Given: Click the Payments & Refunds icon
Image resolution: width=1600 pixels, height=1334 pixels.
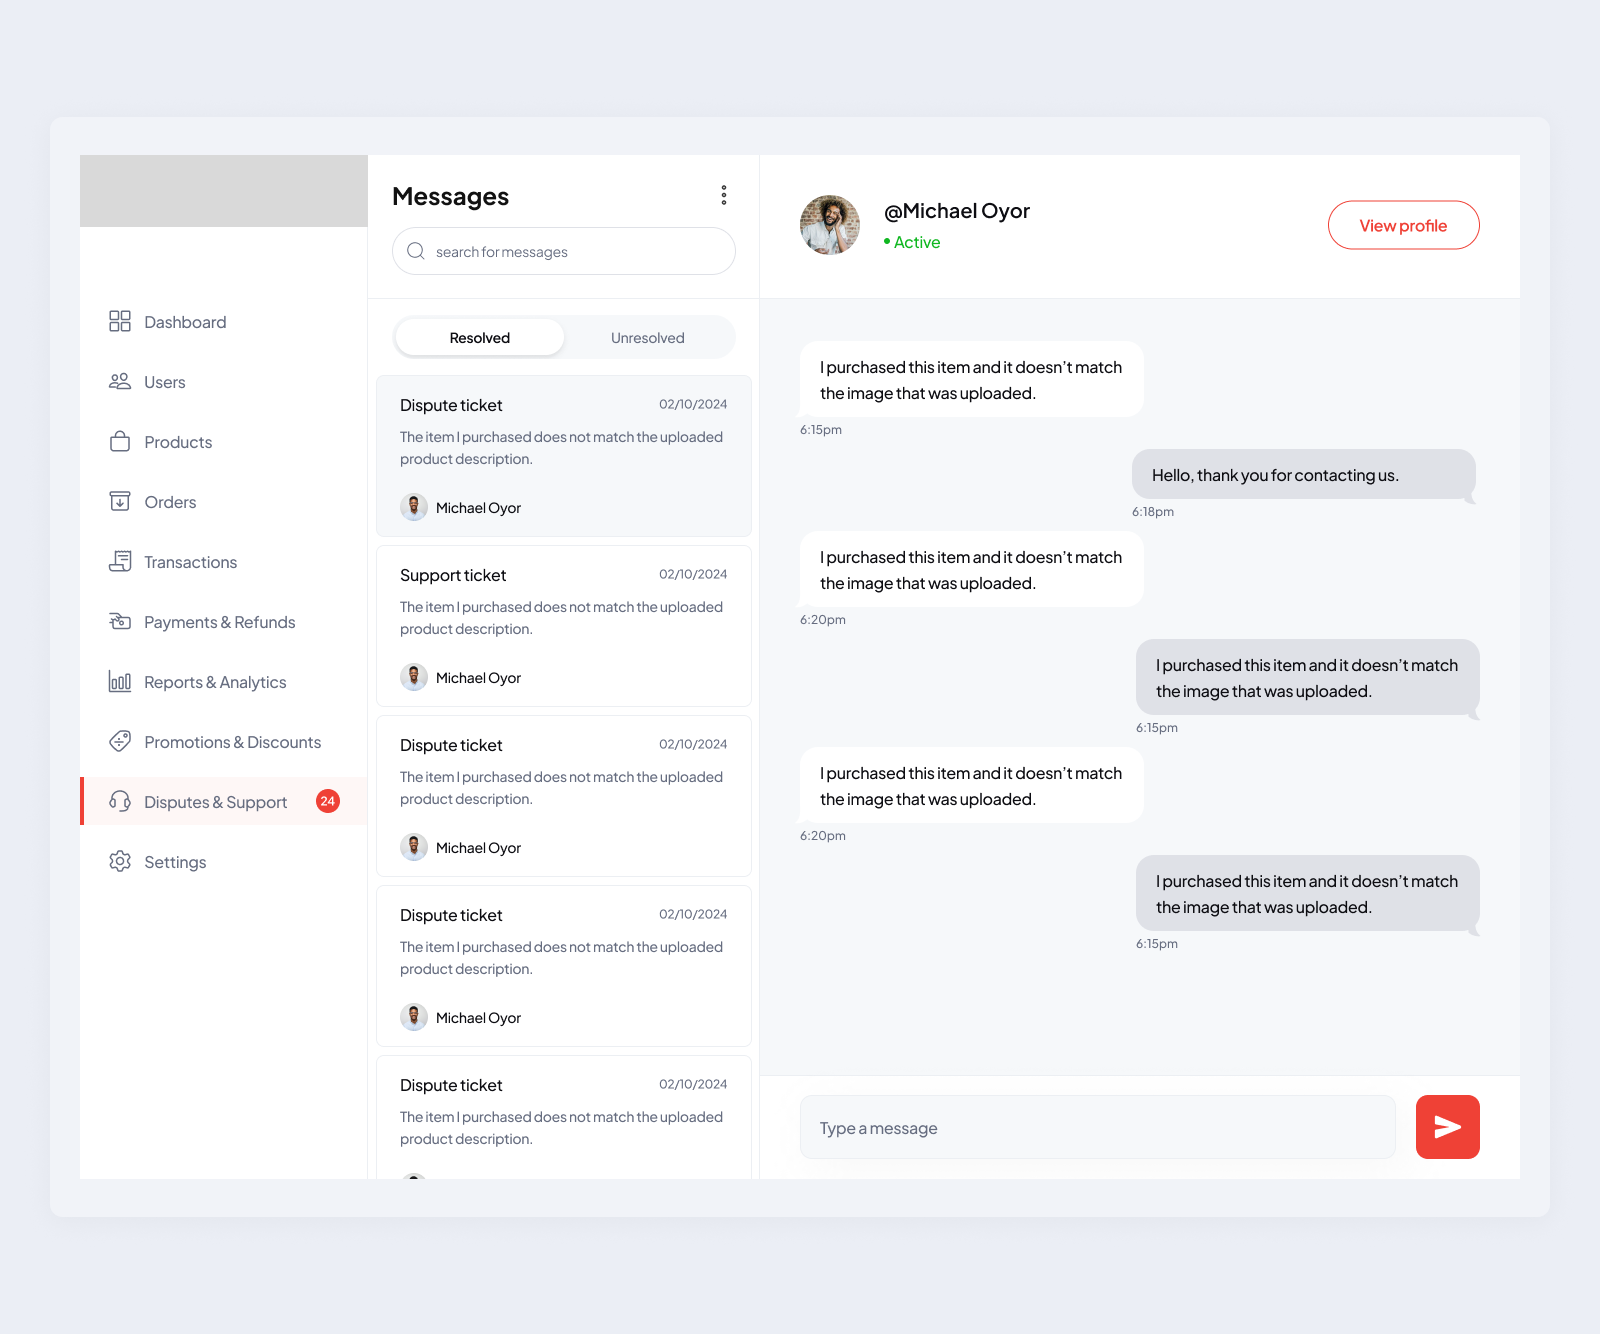Looking at the screenshot, I should click(x=120, y=621).
